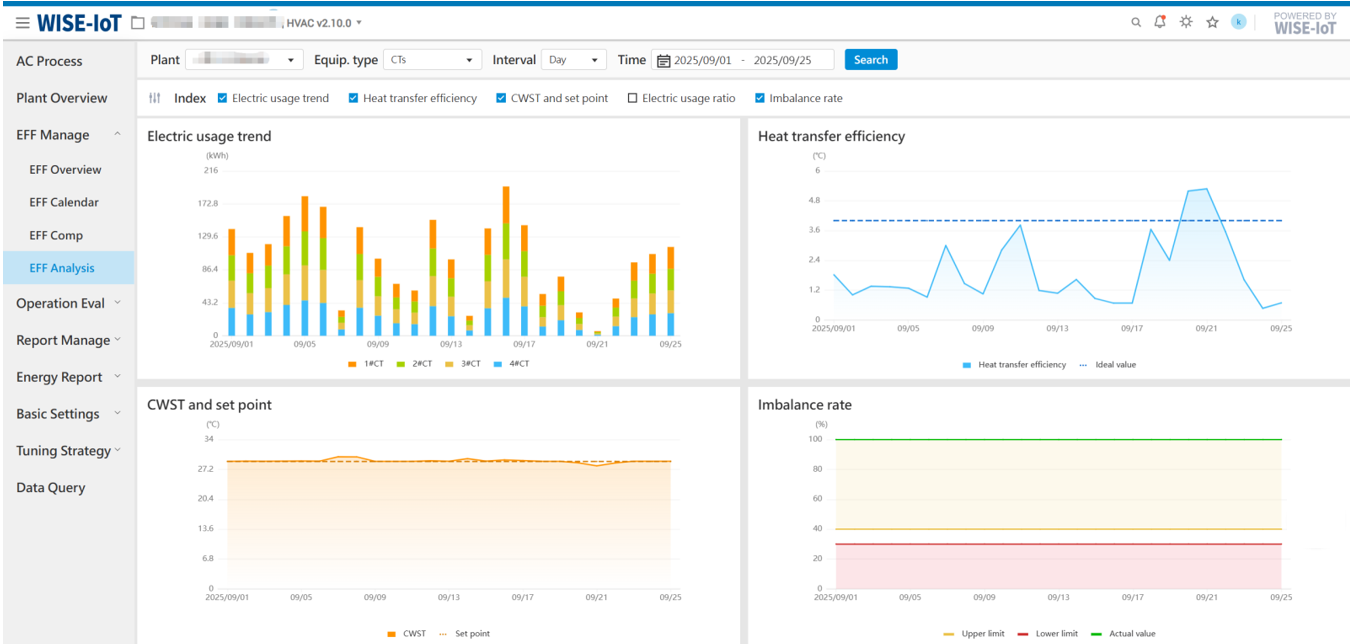Image resolution: width=1350 pixels, height=644 pixels.
Task: Click the search magnifier icon
Action: [1135, 22]
